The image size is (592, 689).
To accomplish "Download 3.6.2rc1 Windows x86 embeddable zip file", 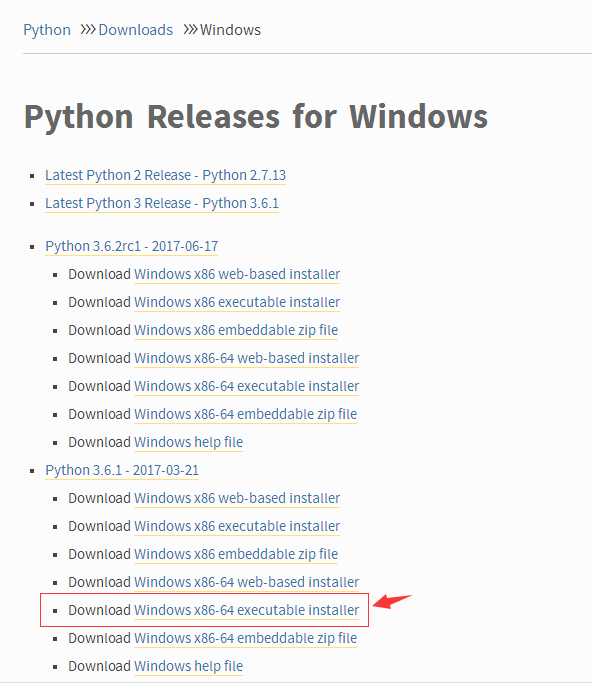I will coord(236,330).
